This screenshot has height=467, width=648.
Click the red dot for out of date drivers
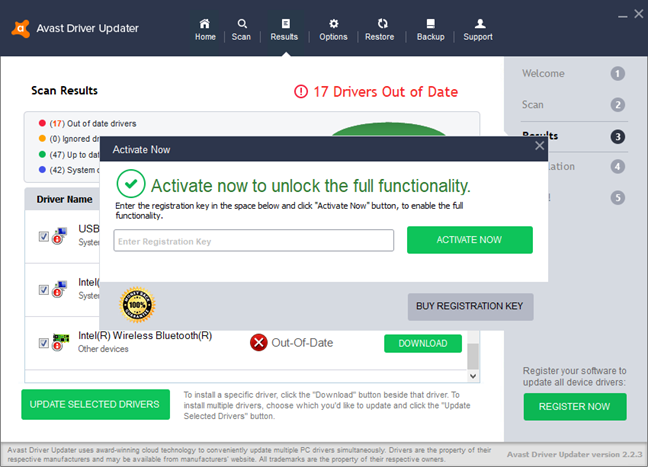coord(42,123)
